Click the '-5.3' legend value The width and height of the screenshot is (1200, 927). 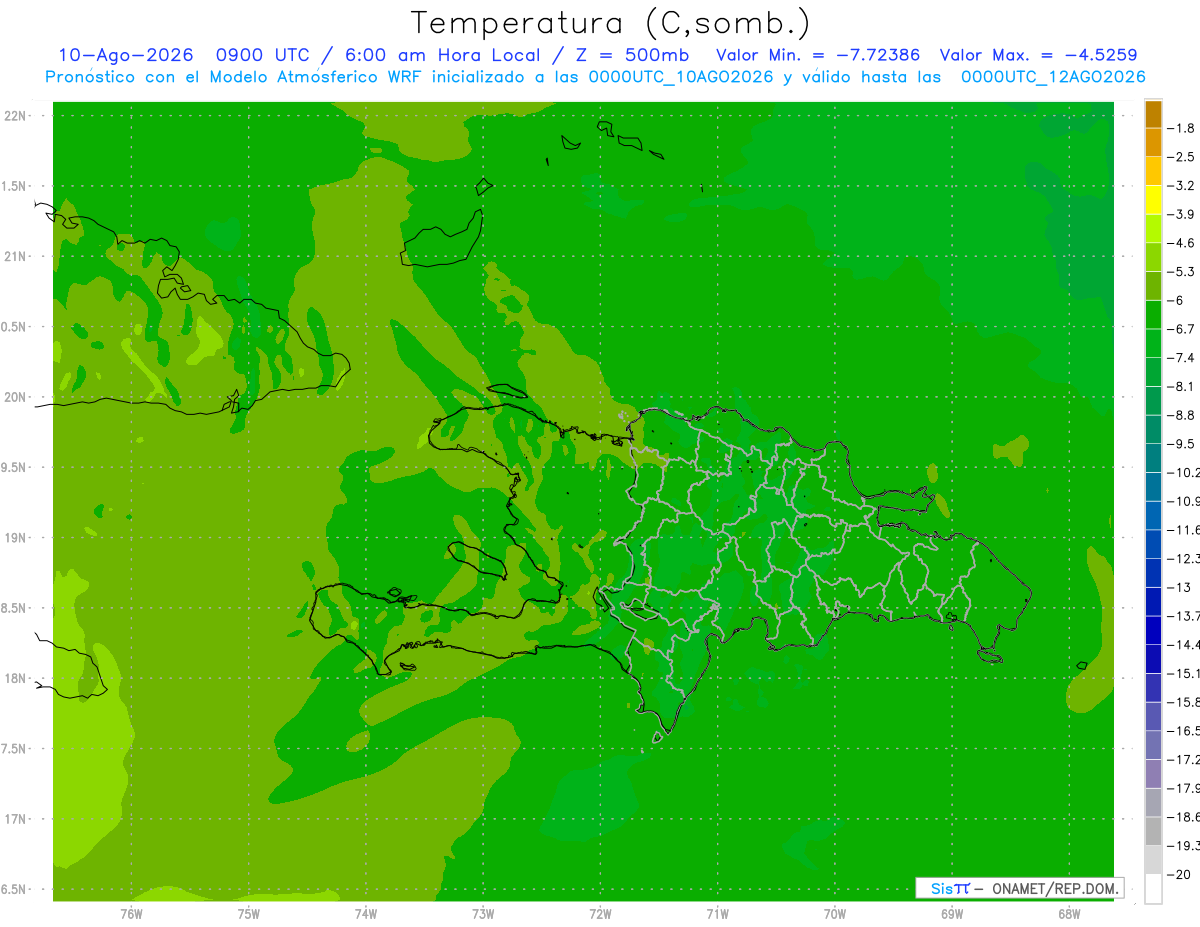pyautogui.click(x=1181, y=272)
